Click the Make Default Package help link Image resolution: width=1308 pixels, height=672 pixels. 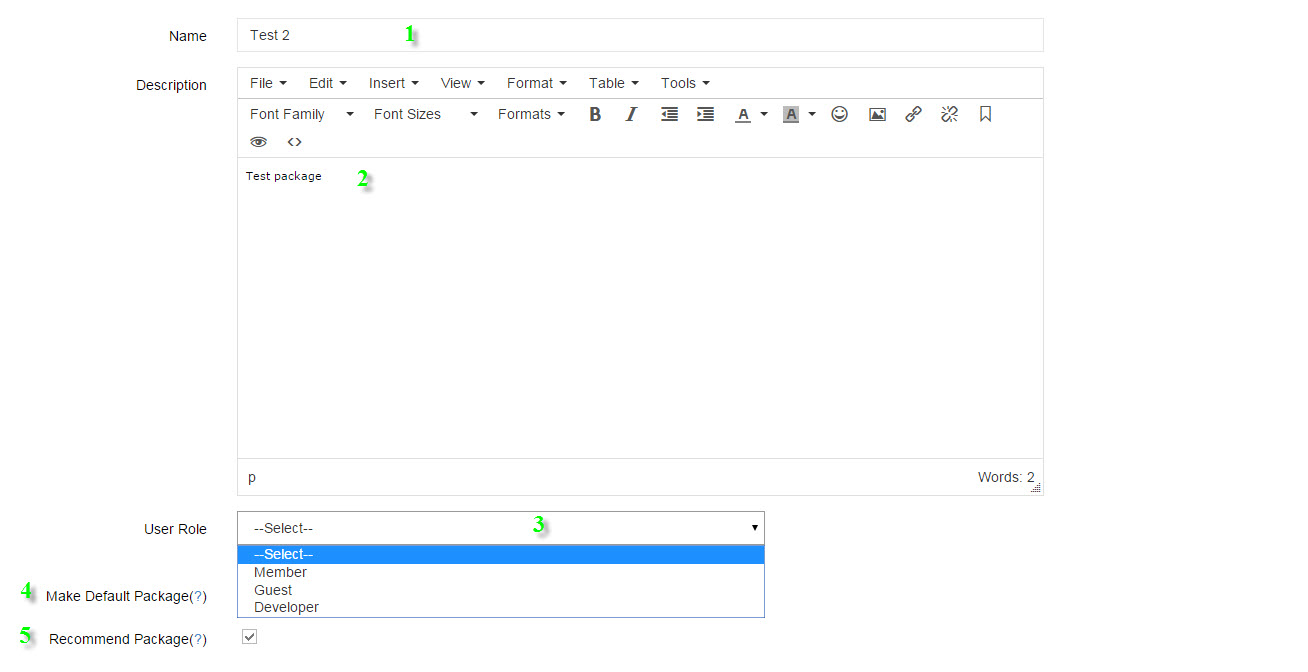point(198,596)
